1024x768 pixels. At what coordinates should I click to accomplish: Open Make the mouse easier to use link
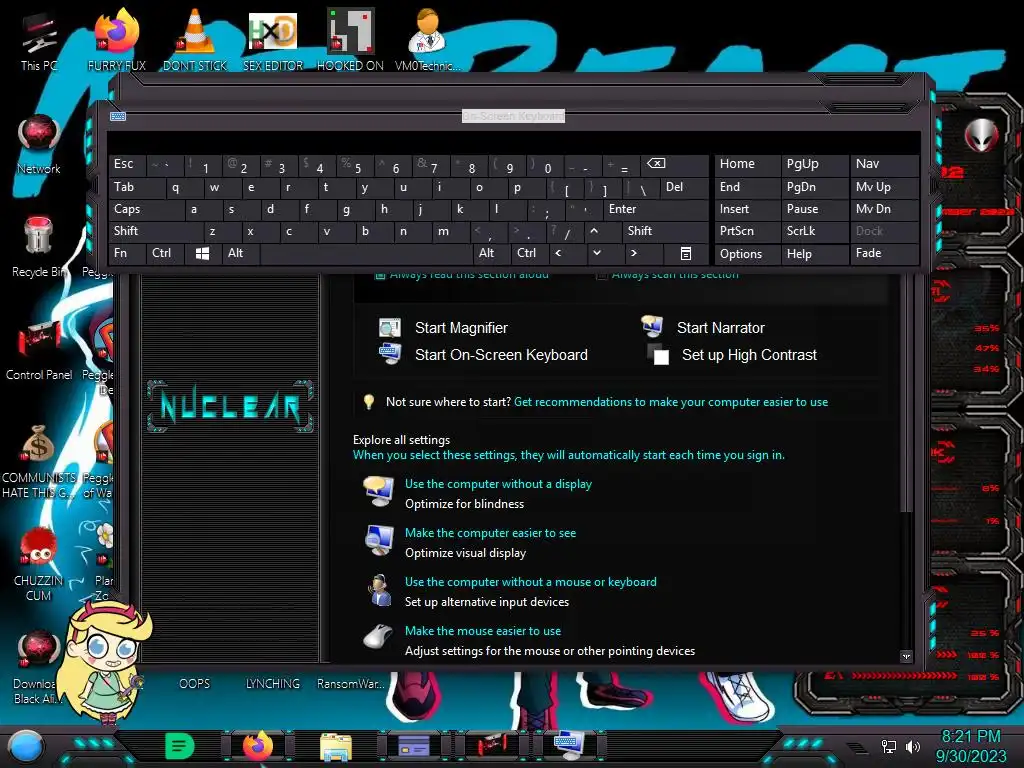click(483, 631)
